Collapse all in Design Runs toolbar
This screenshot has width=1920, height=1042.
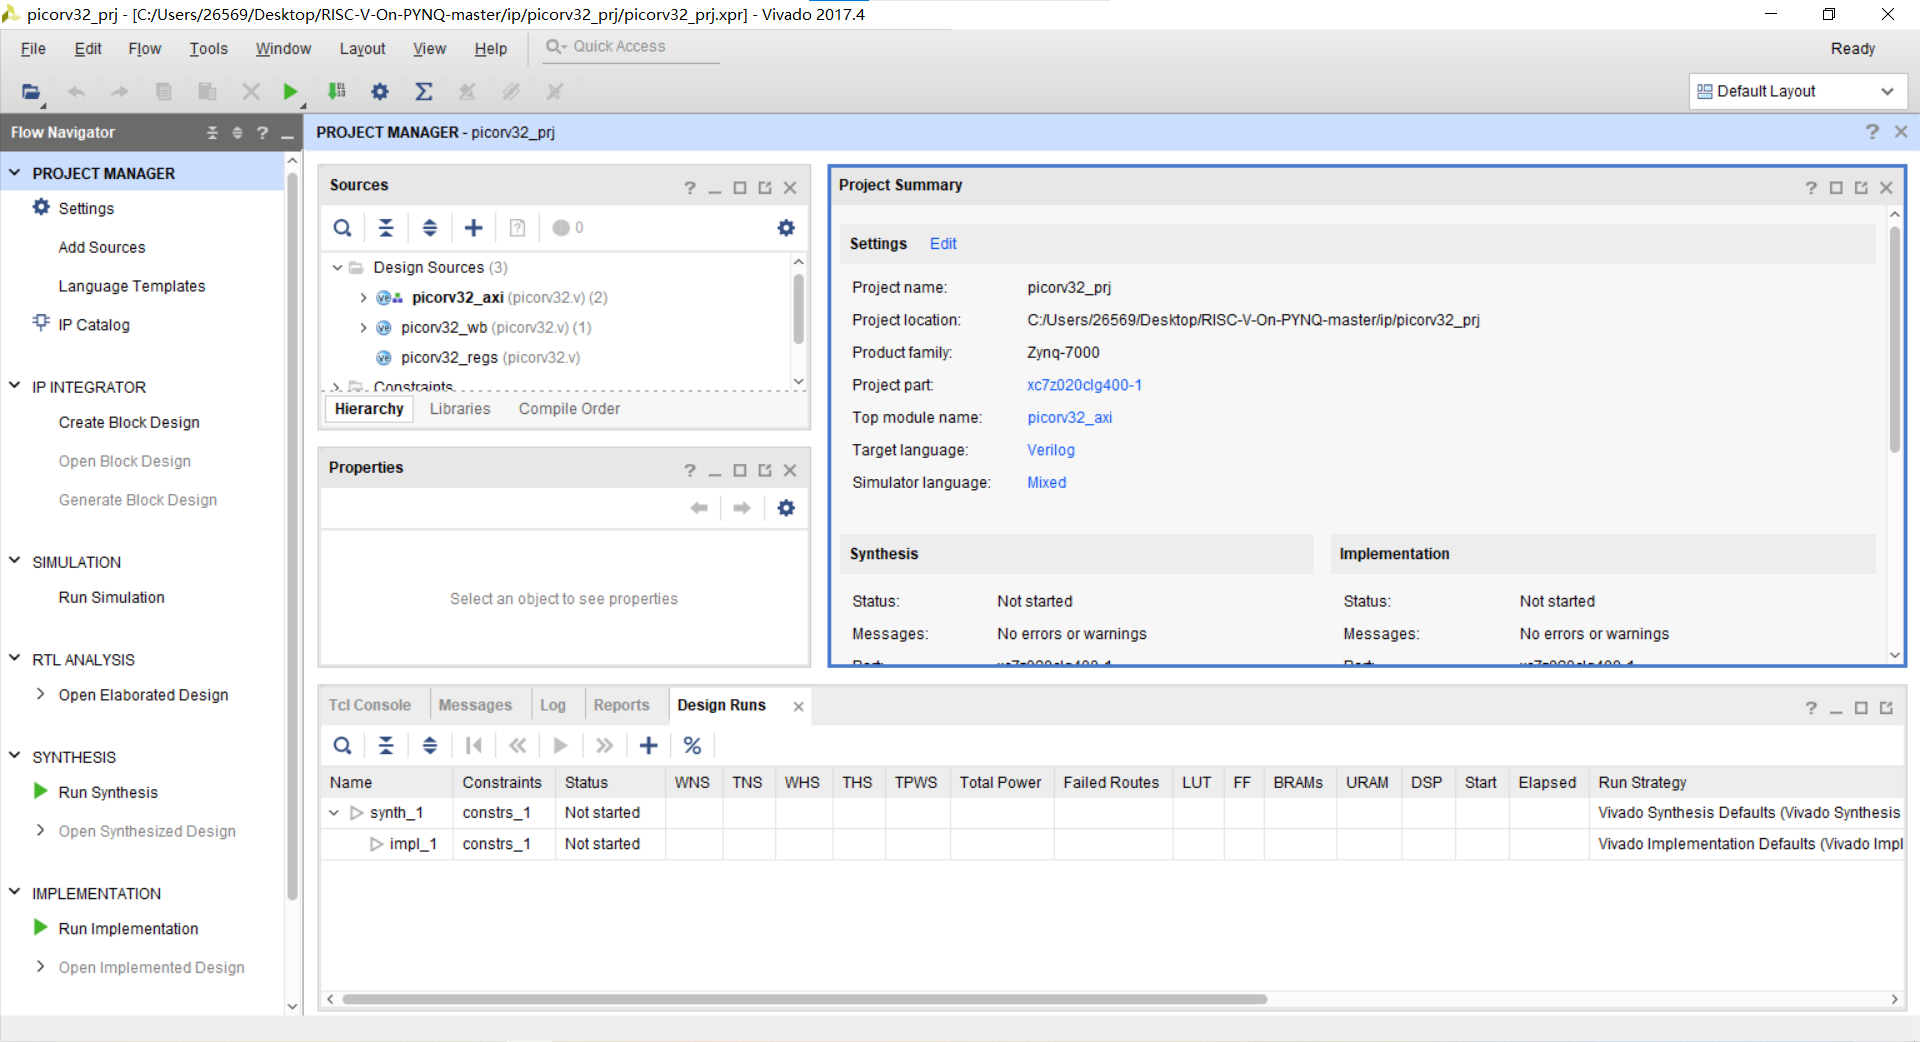tap(386, 746)
